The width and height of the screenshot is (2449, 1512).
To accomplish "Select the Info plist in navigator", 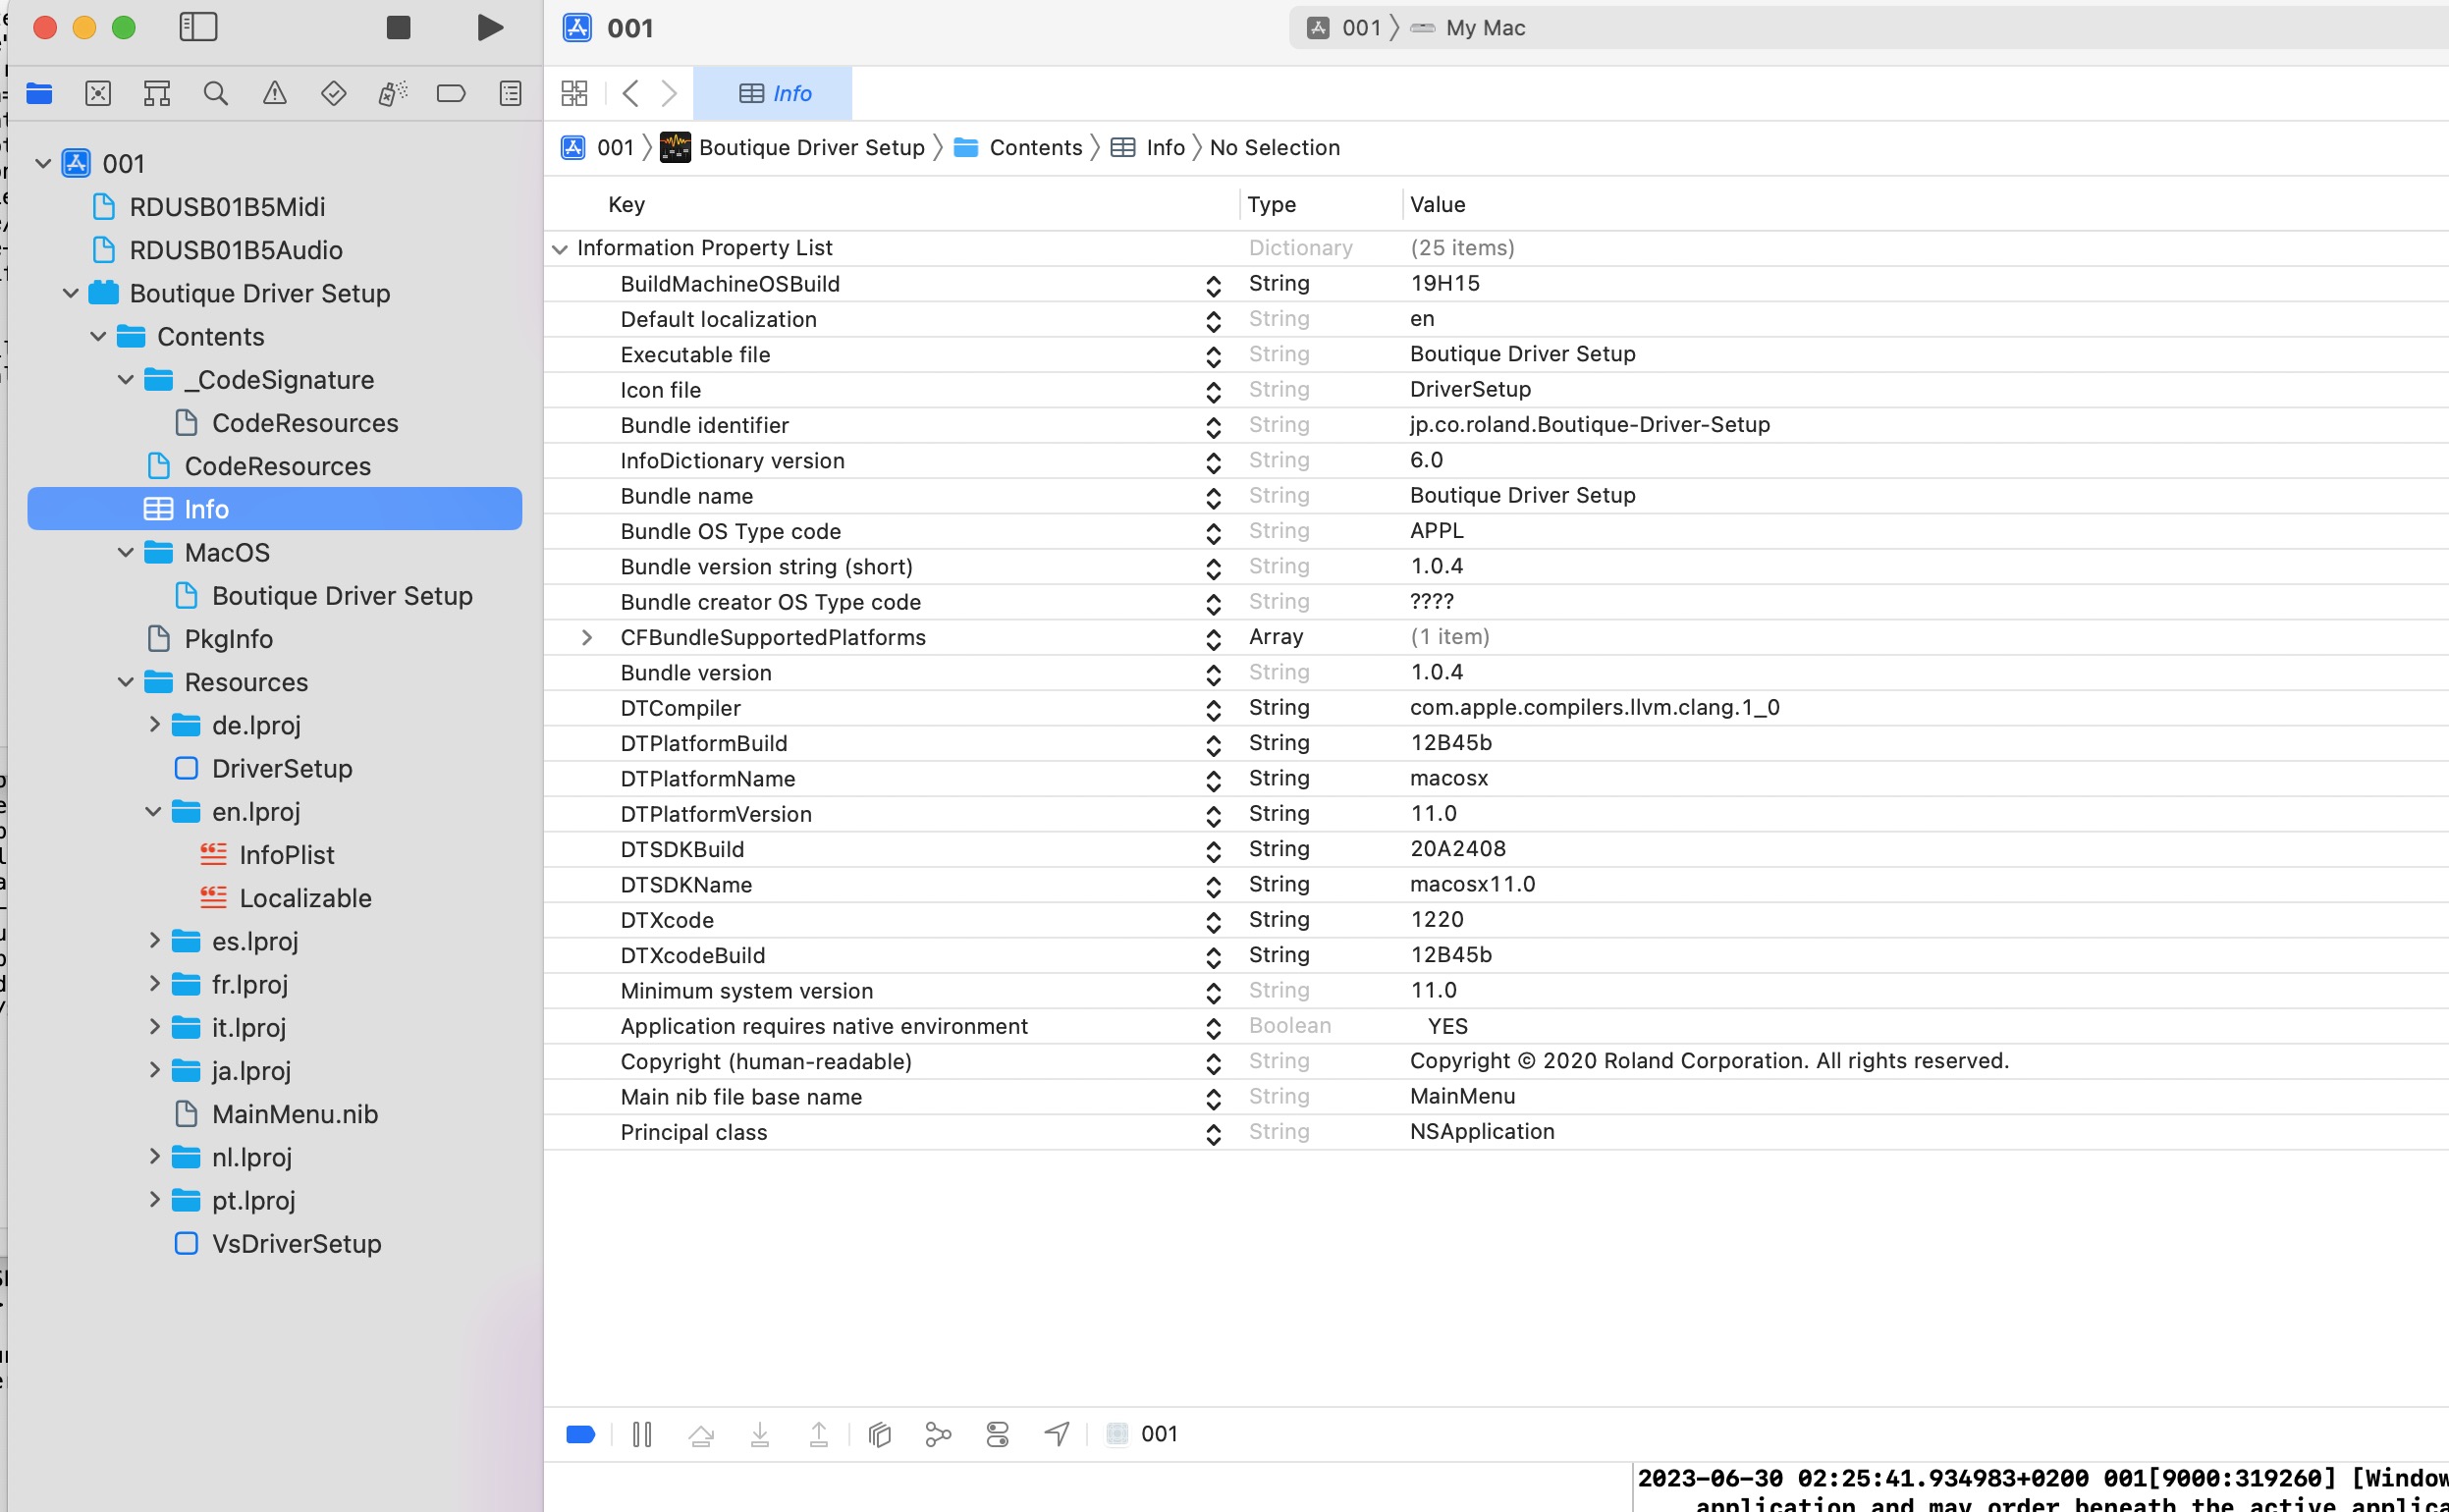I will pos(275,509).
